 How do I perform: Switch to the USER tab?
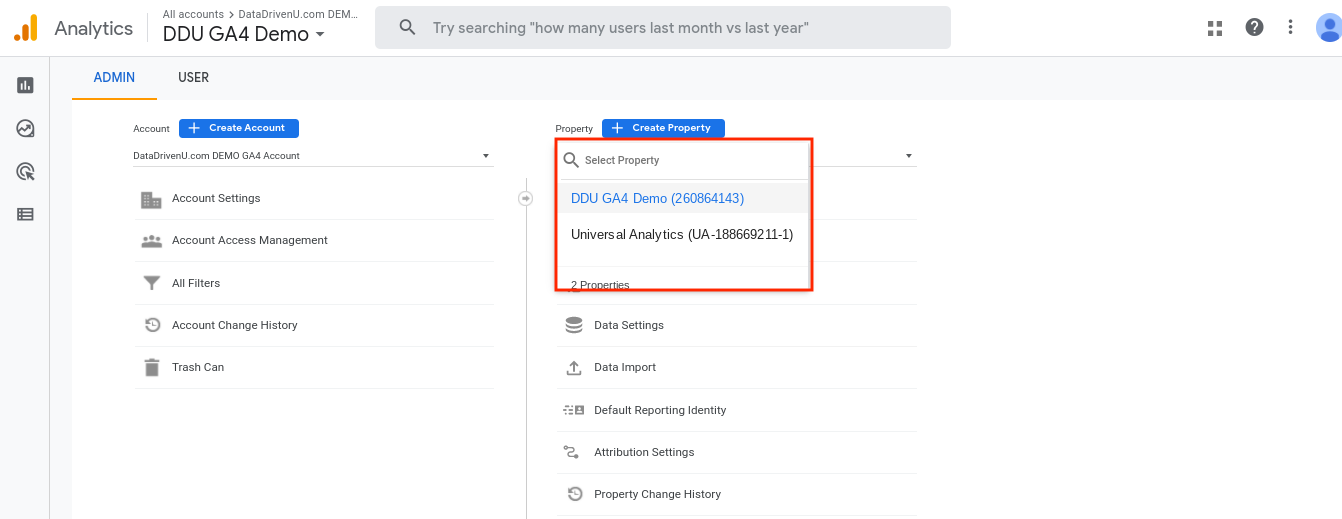(193, 77)
